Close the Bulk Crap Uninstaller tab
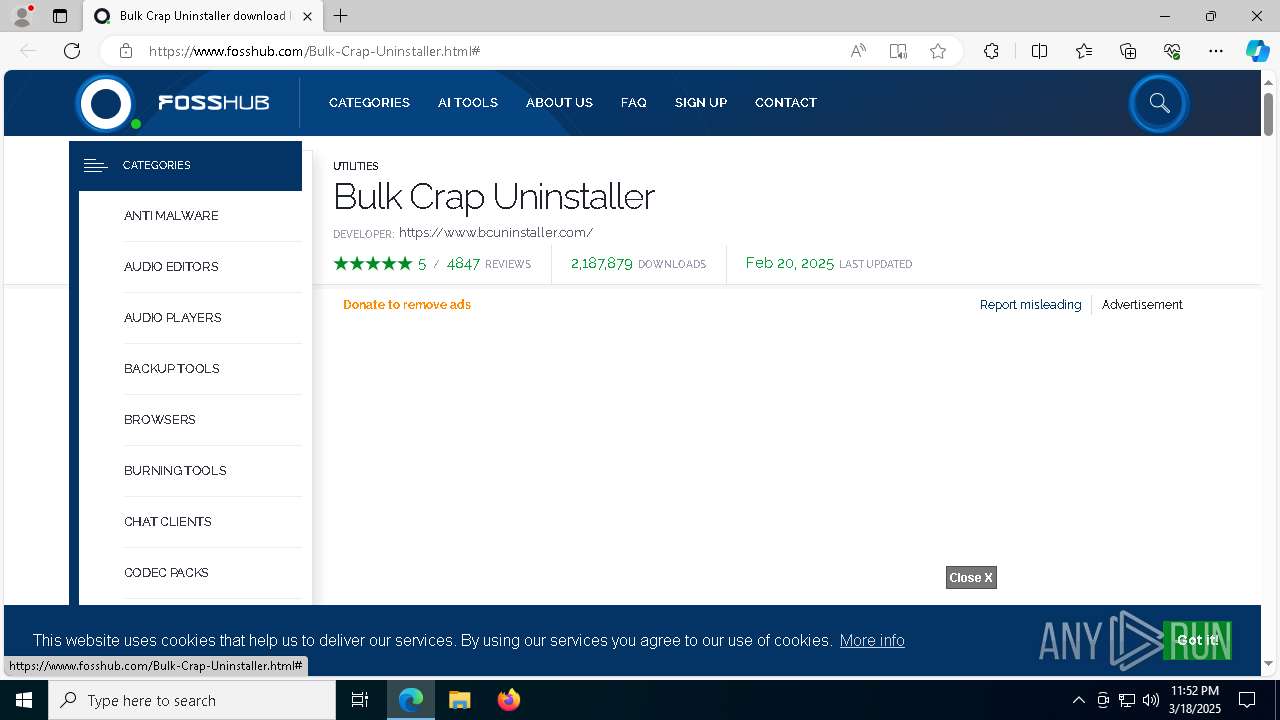Viewport: 1280px width, 720px height. pyautogui.click(x=308, y=16)
